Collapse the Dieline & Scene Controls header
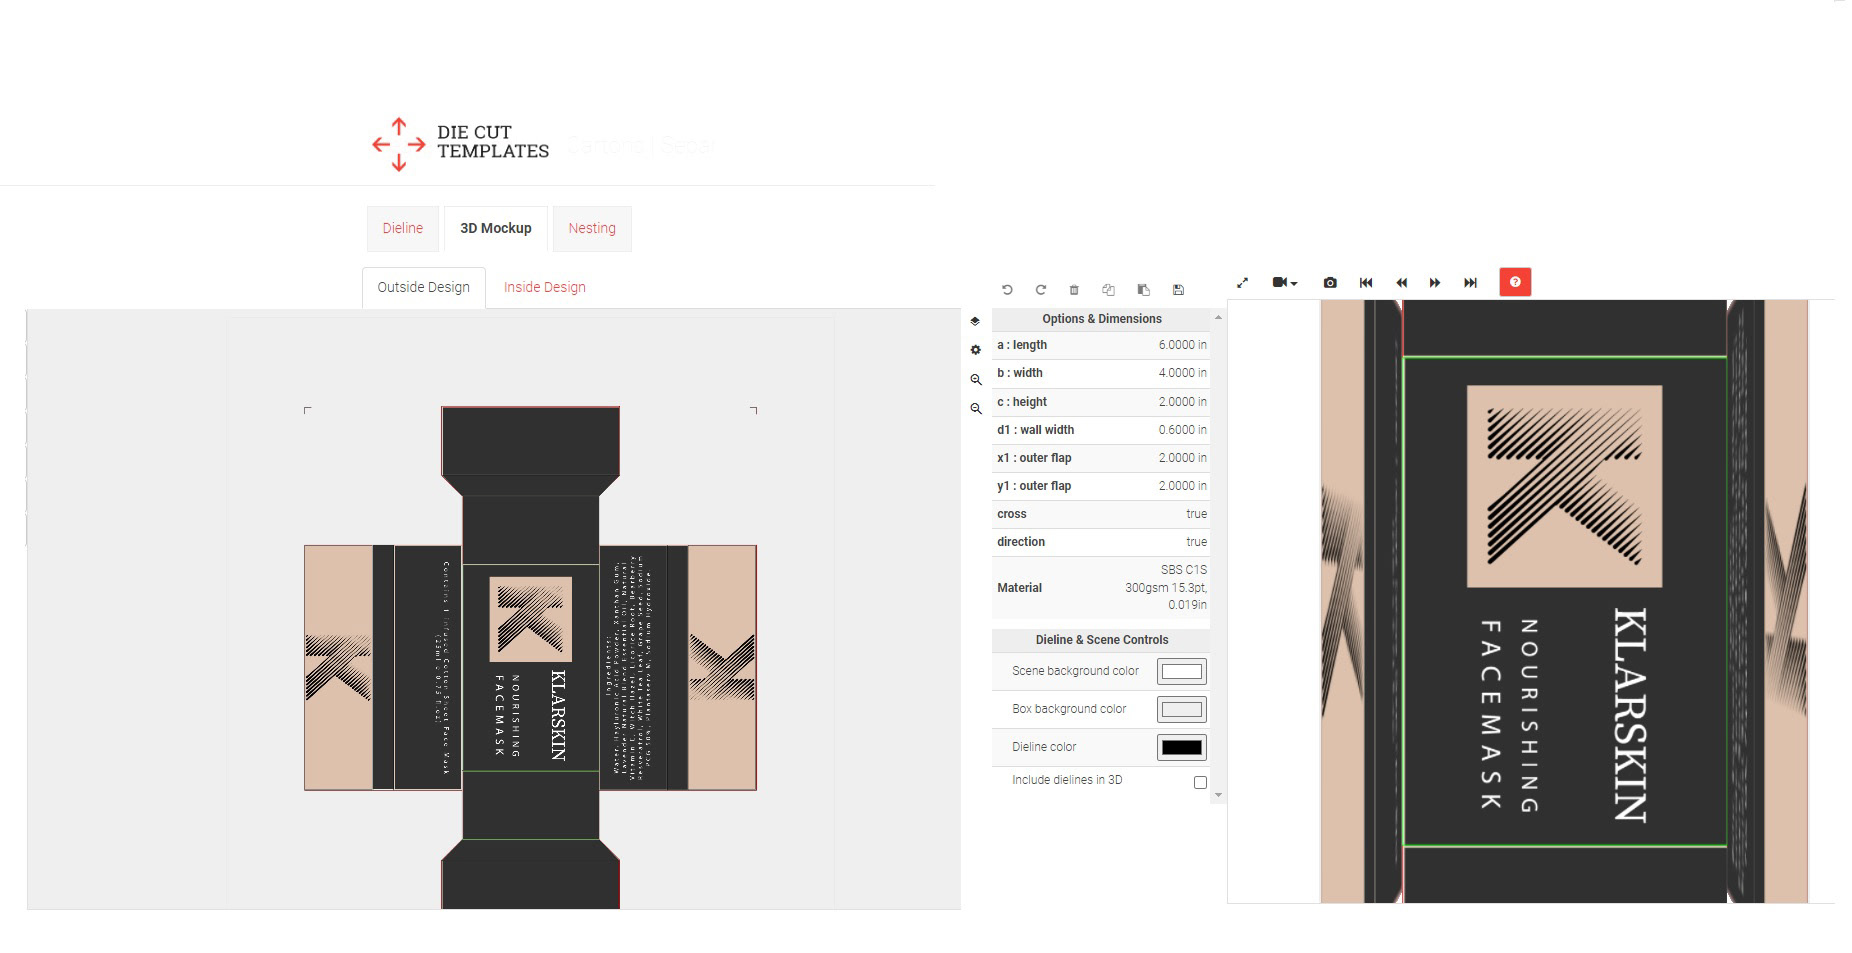The width and height of the screenshot is (1852, 953). click(1101, 640)
